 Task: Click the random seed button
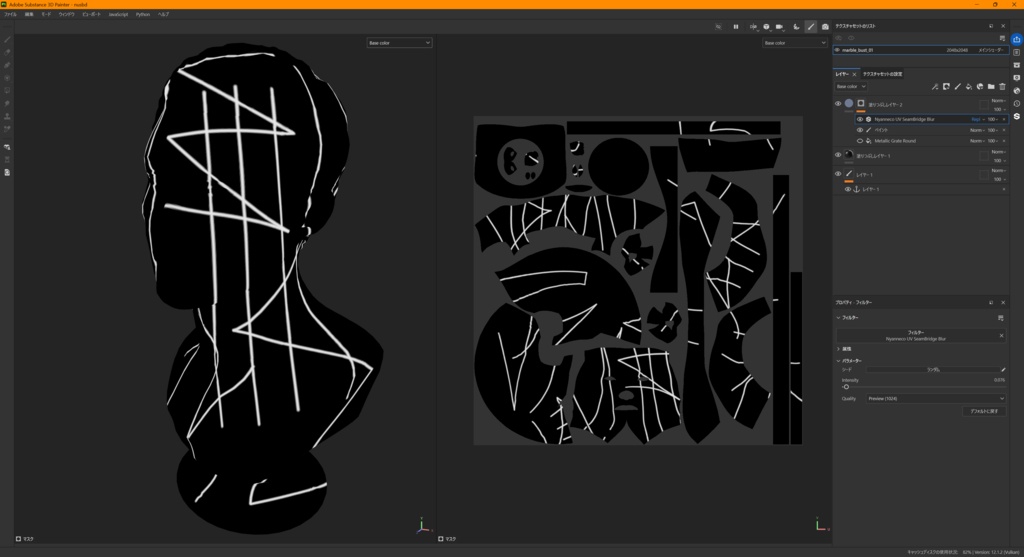933,370
